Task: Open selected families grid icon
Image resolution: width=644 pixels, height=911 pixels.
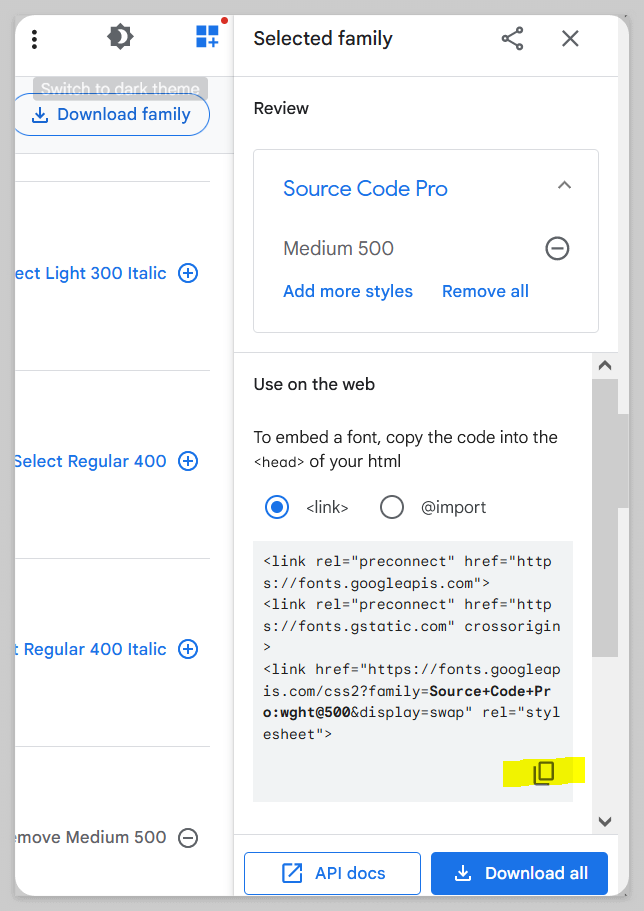Action: click(207, 36)
